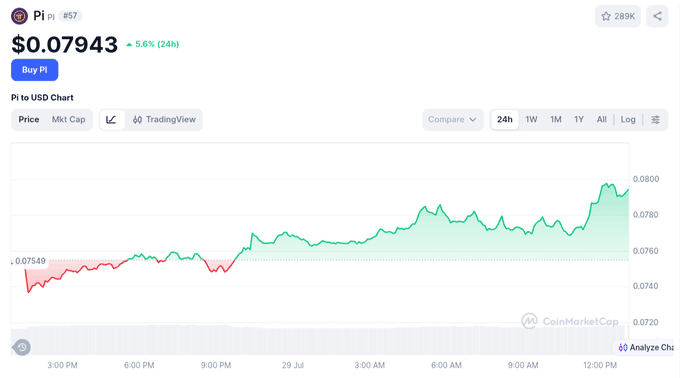
Task: Switch to TradingView chart mode
Action: coord(164,120)
